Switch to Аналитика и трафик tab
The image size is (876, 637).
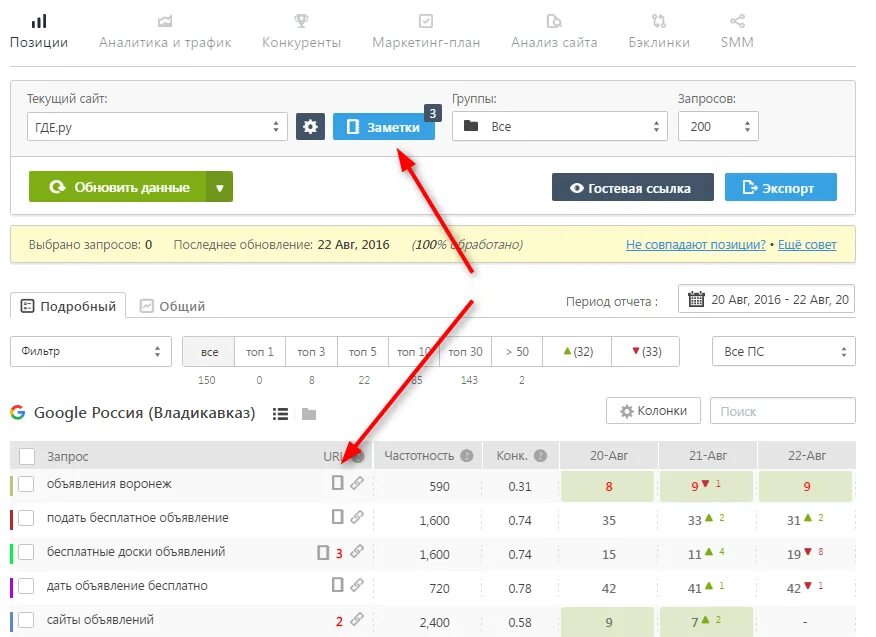(x=165, y=32)
